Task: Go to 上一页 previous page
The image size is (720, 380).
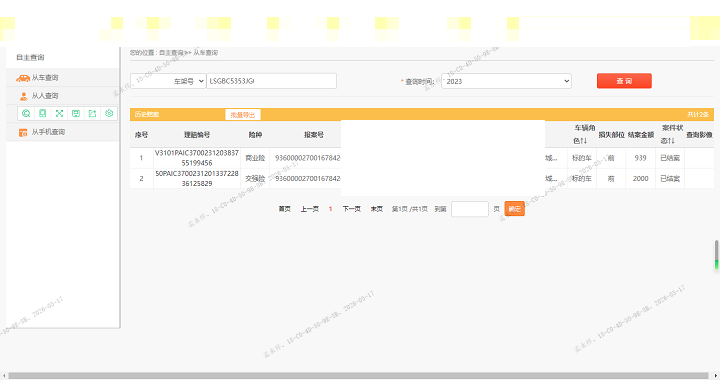Action: click(x=310, y=209)
